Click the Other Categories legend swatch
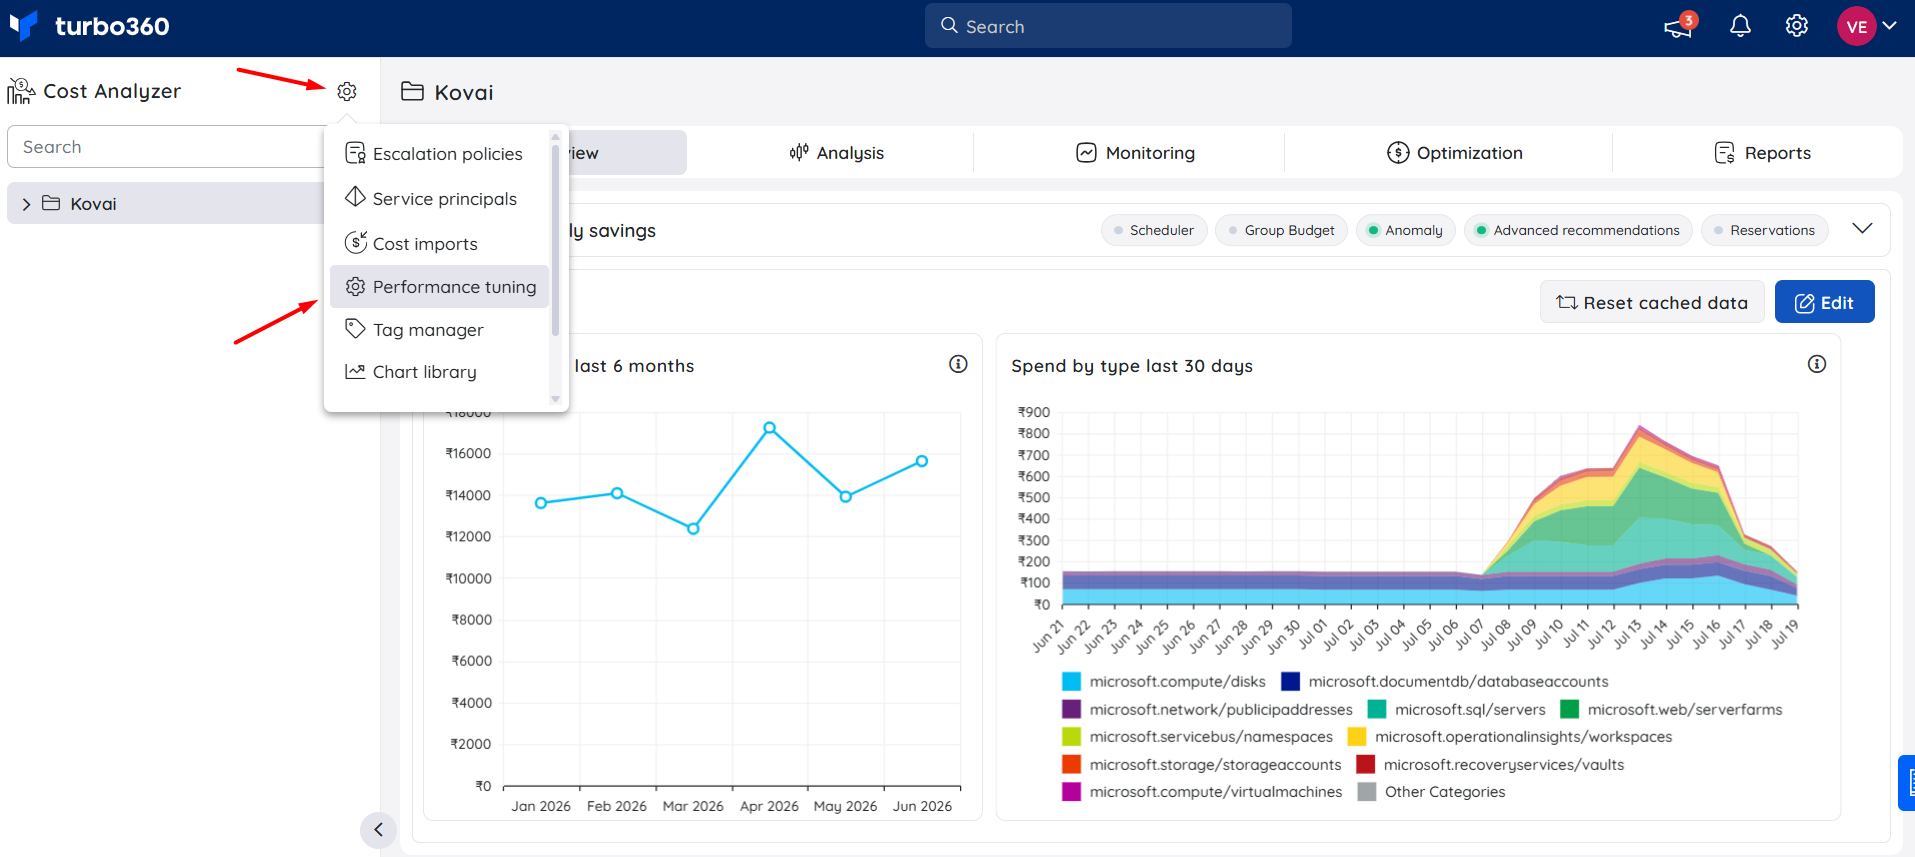 (1366, 792)
